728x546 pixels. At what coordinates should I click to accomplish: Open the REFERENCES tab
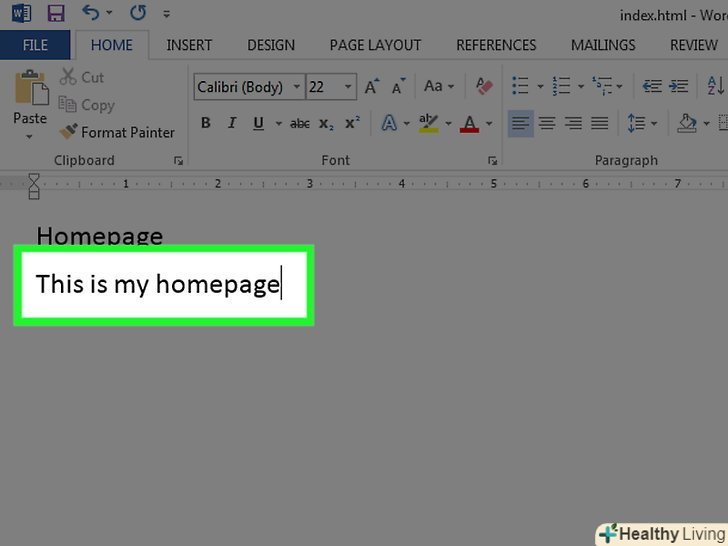496,45
